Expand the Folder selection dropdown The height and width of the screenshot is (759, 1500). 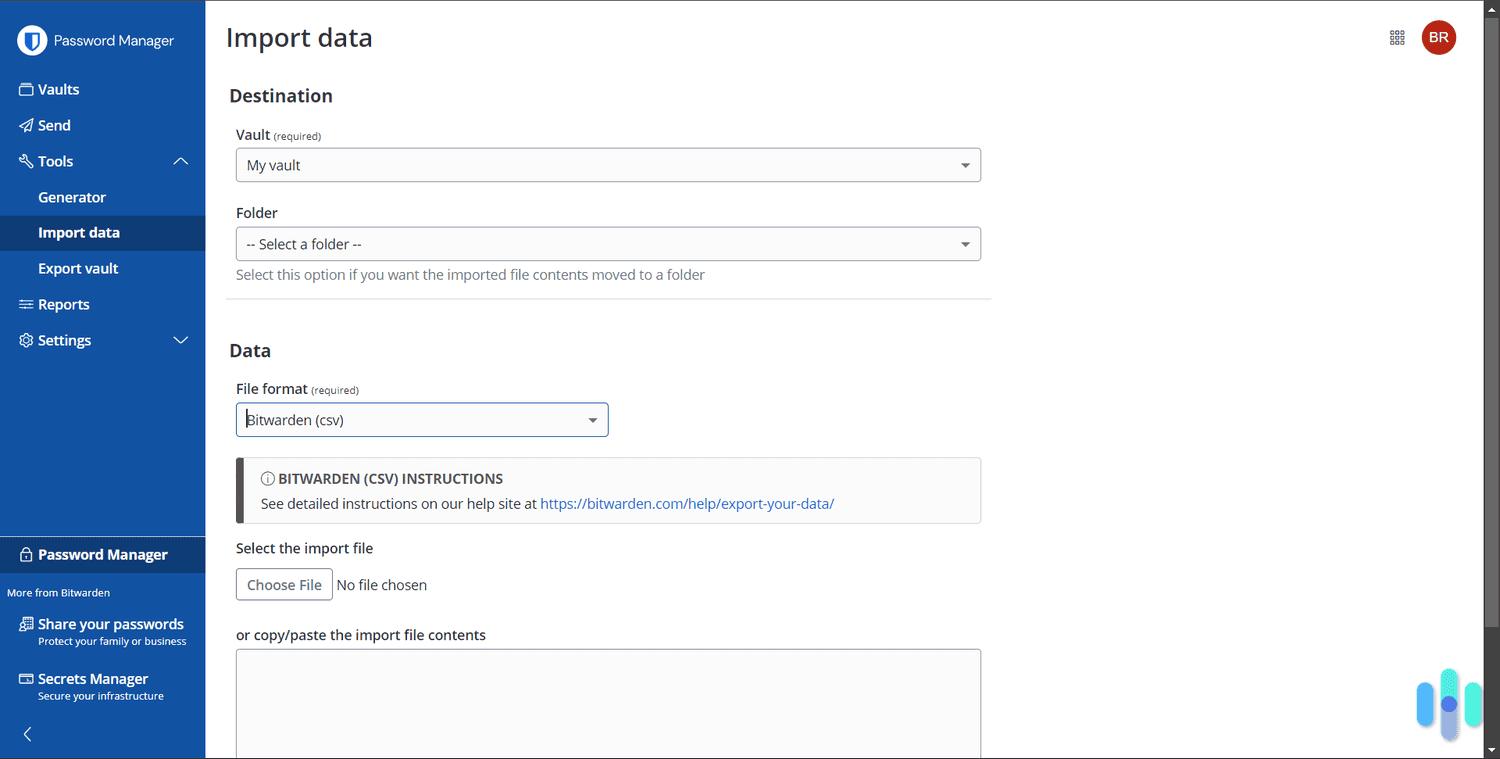(x=607, y=243)
